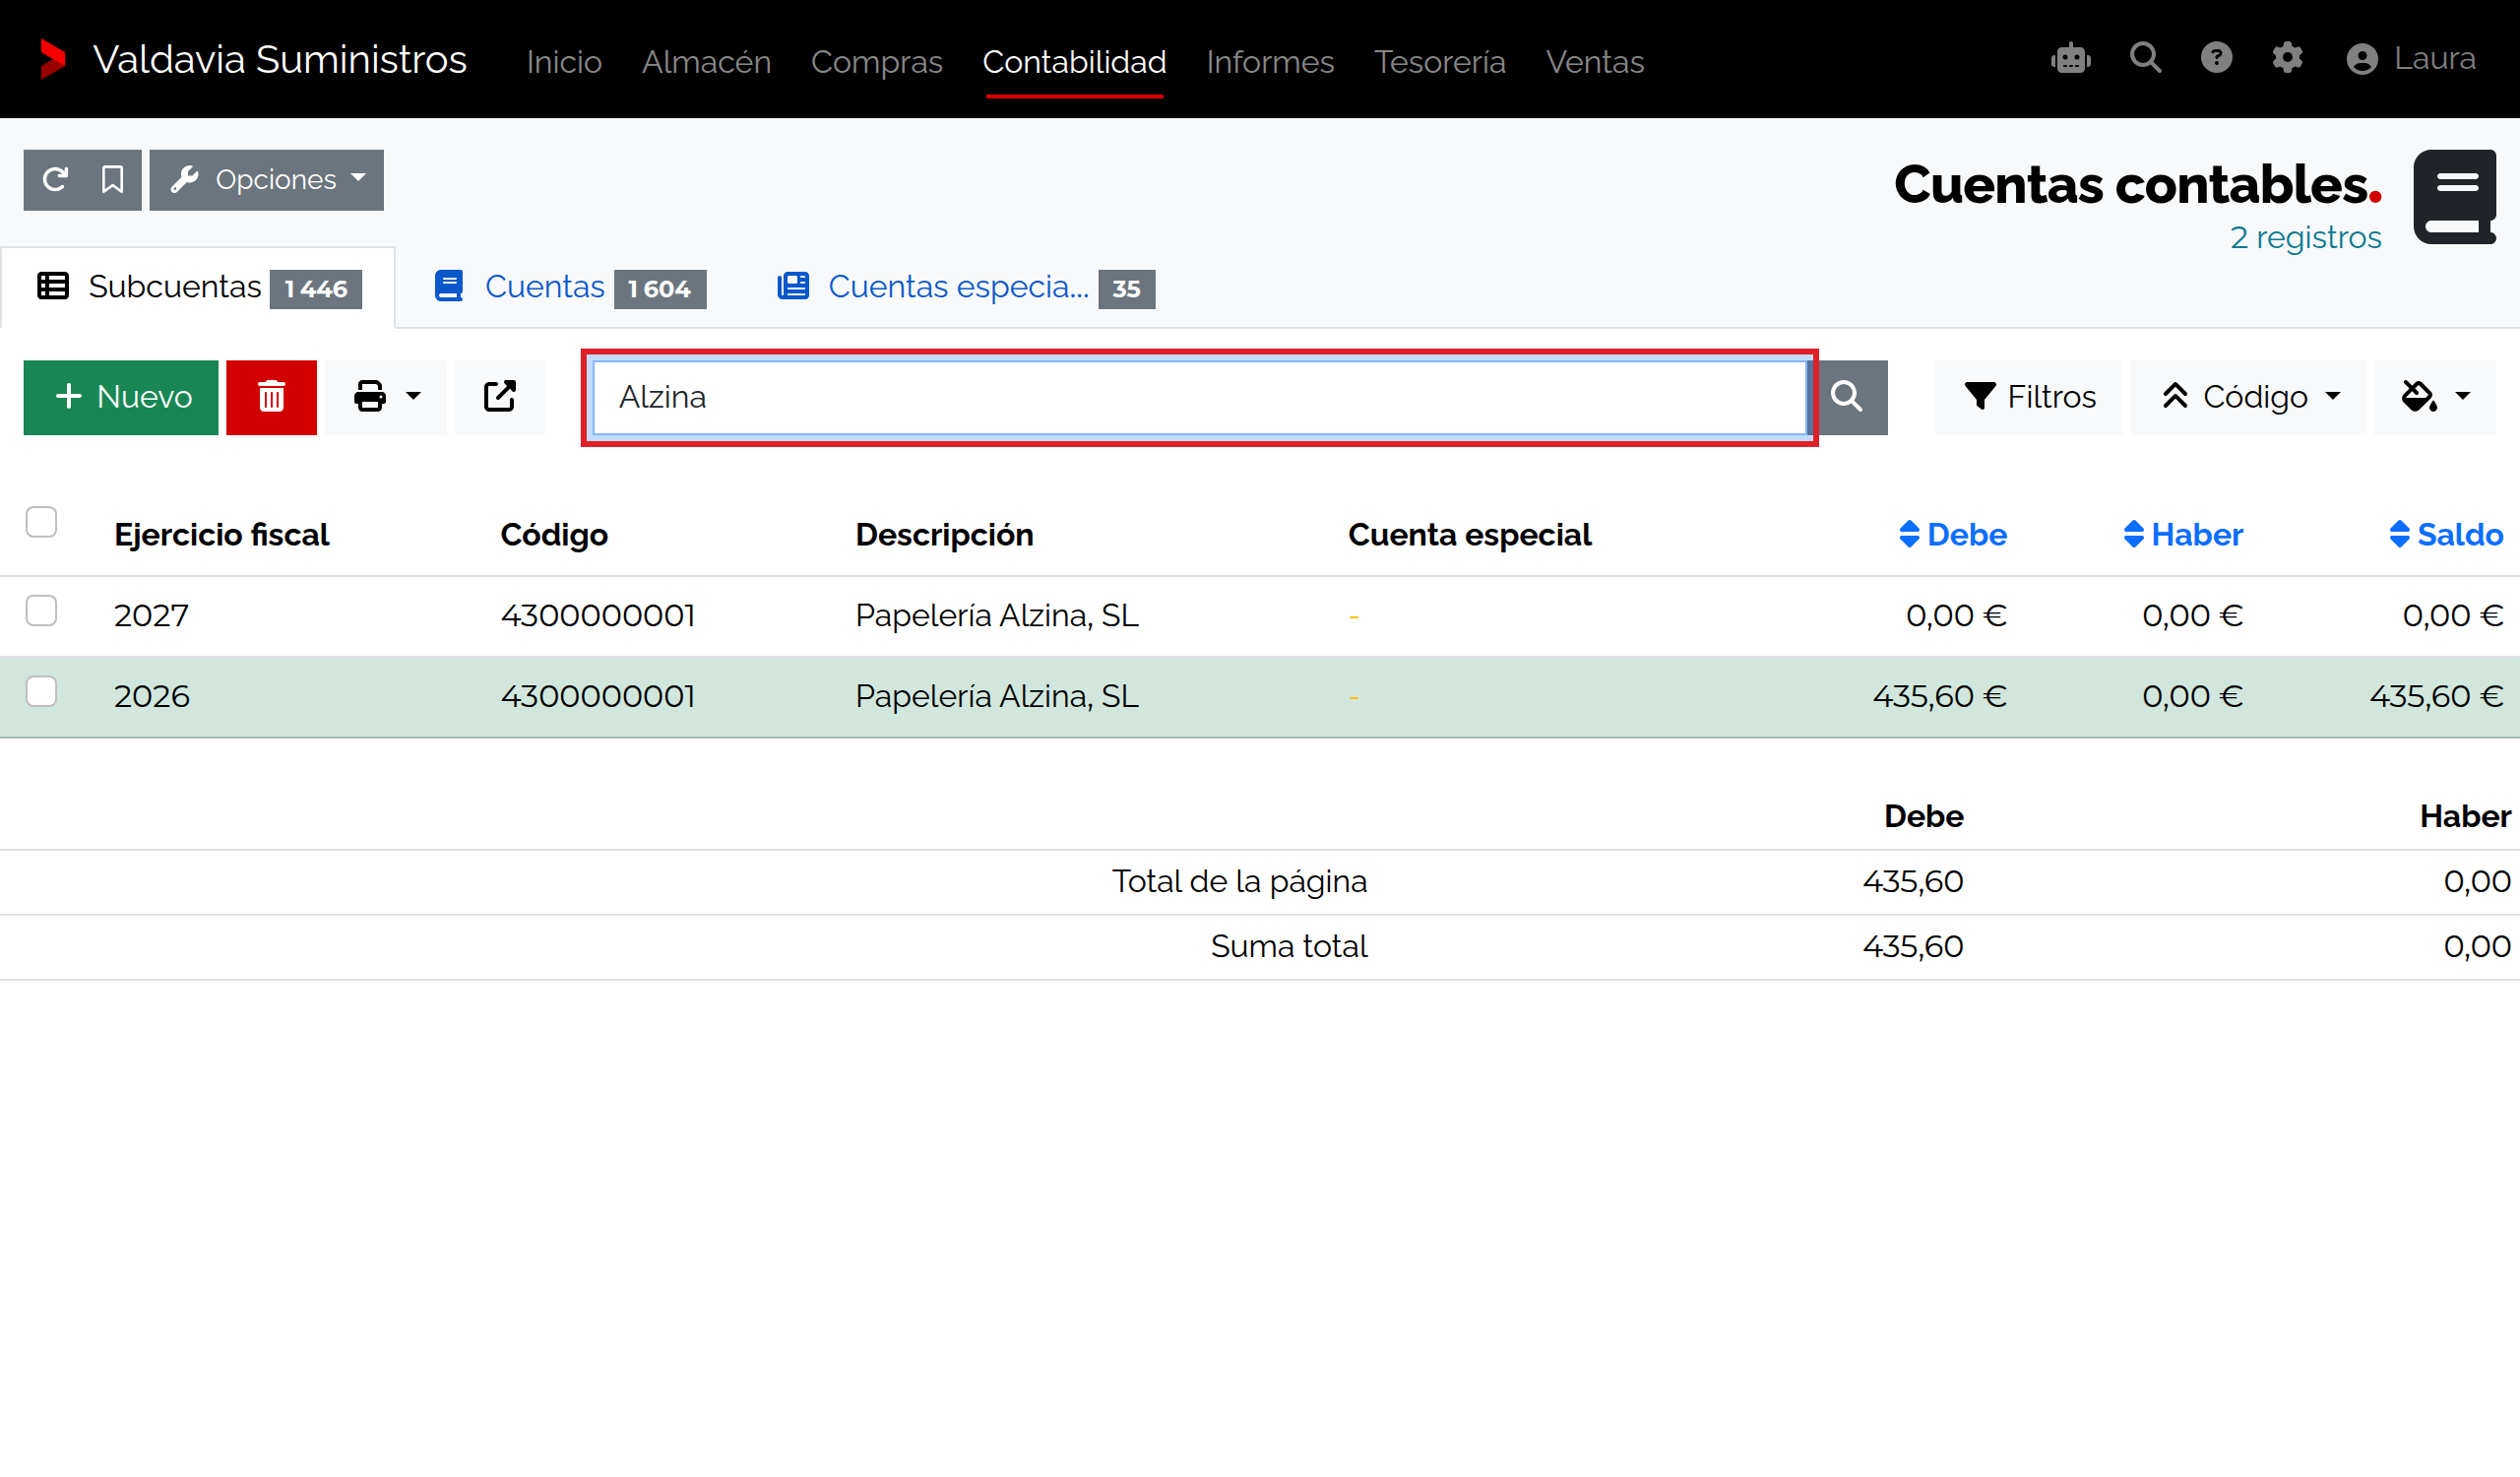The height and width of the screenshot is (1477, 2520).
Task: Click the Valdavia Suministros brand link
Action: (x=279, y=59)
